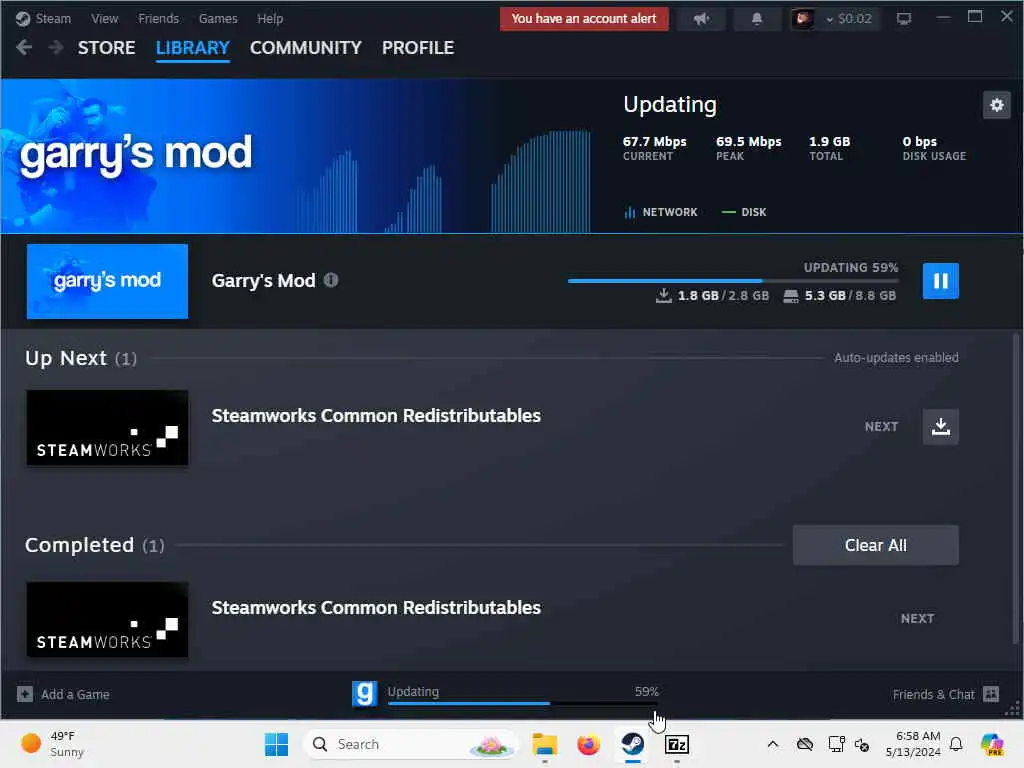Start Steamworks Common Redistributables download now
Screen dimensions: 1024x768
tap(940, 426)
